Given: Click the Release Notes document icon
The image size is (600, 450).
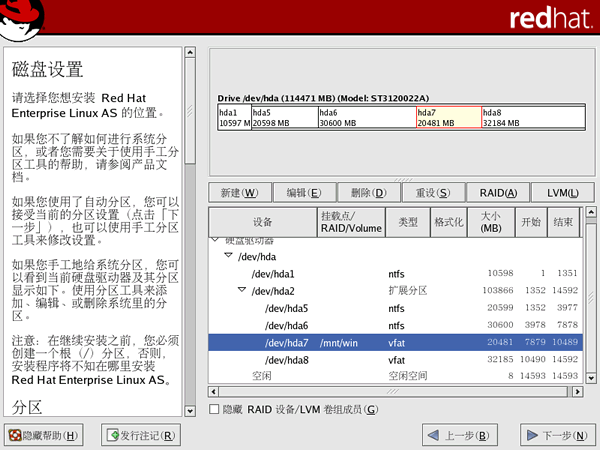Looking at the screenshot, I should click(113, 435).
